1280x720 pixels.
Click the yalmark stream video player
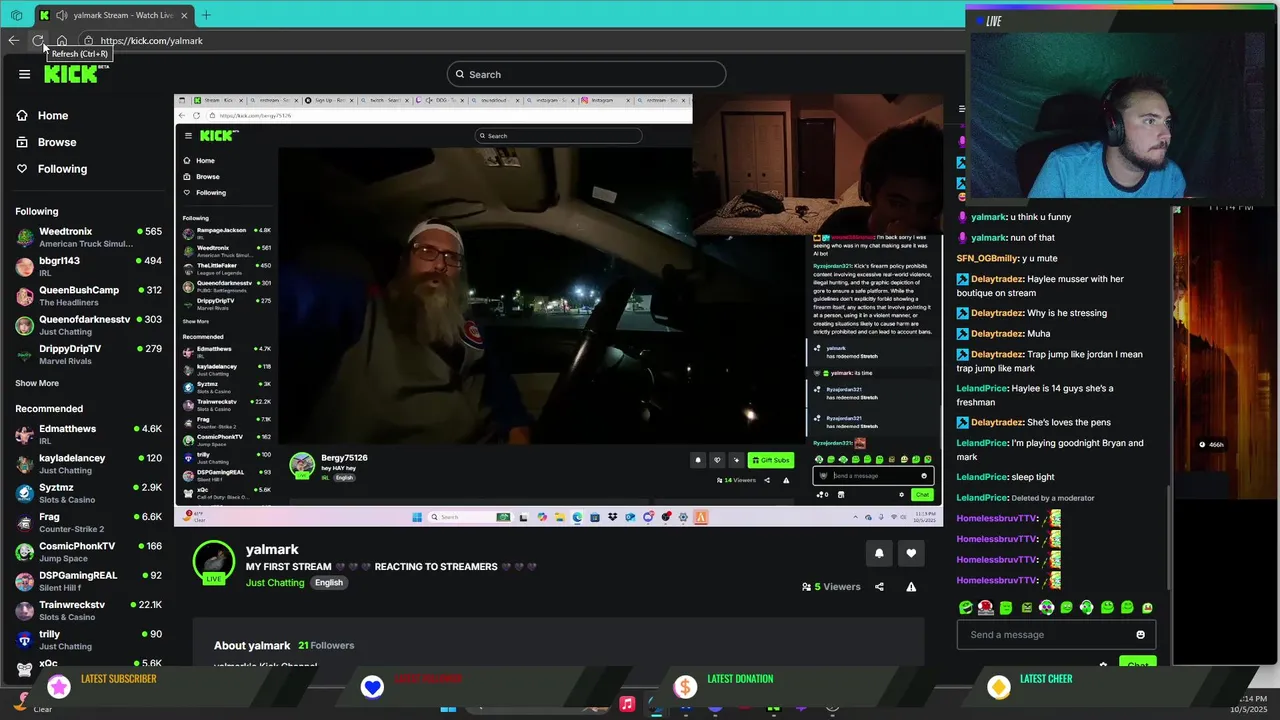(558, 310)
